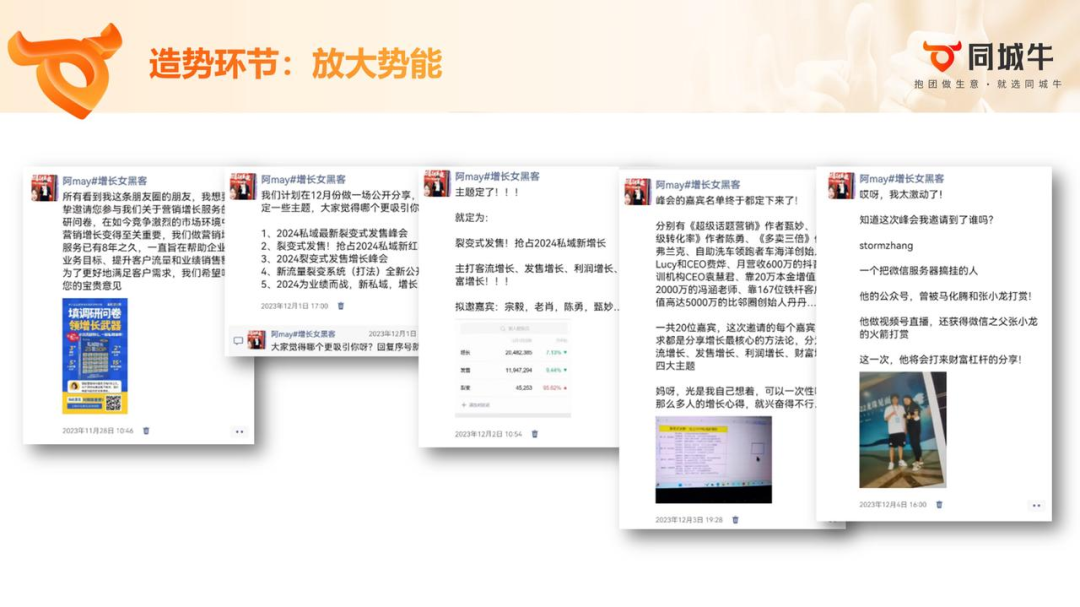This screenshot has height=607, width=1080.
Task: Open the more-options dots on the 12月4日 post
Action: (1036, 506)
